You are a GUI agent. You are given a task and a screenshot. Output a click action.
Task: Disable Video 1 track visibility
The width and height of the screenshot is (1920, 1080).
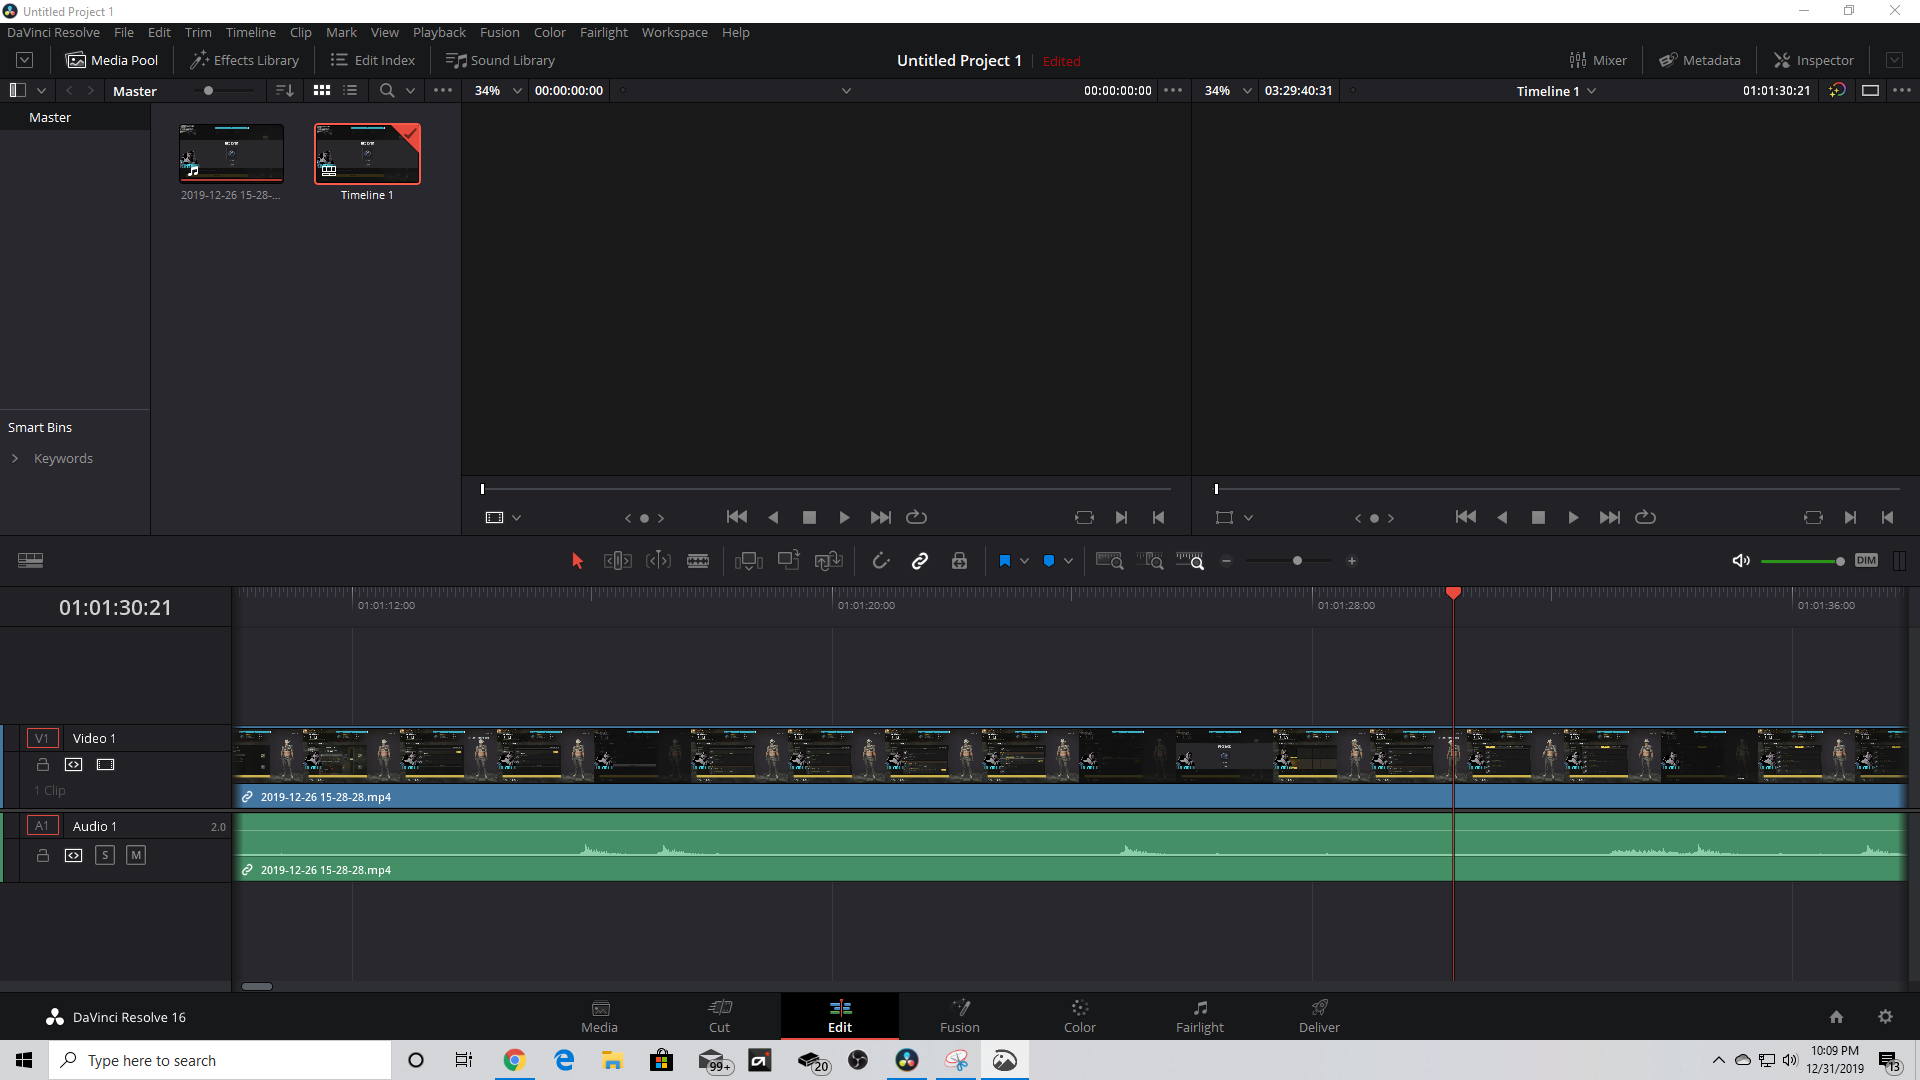[x=105, y=764]
